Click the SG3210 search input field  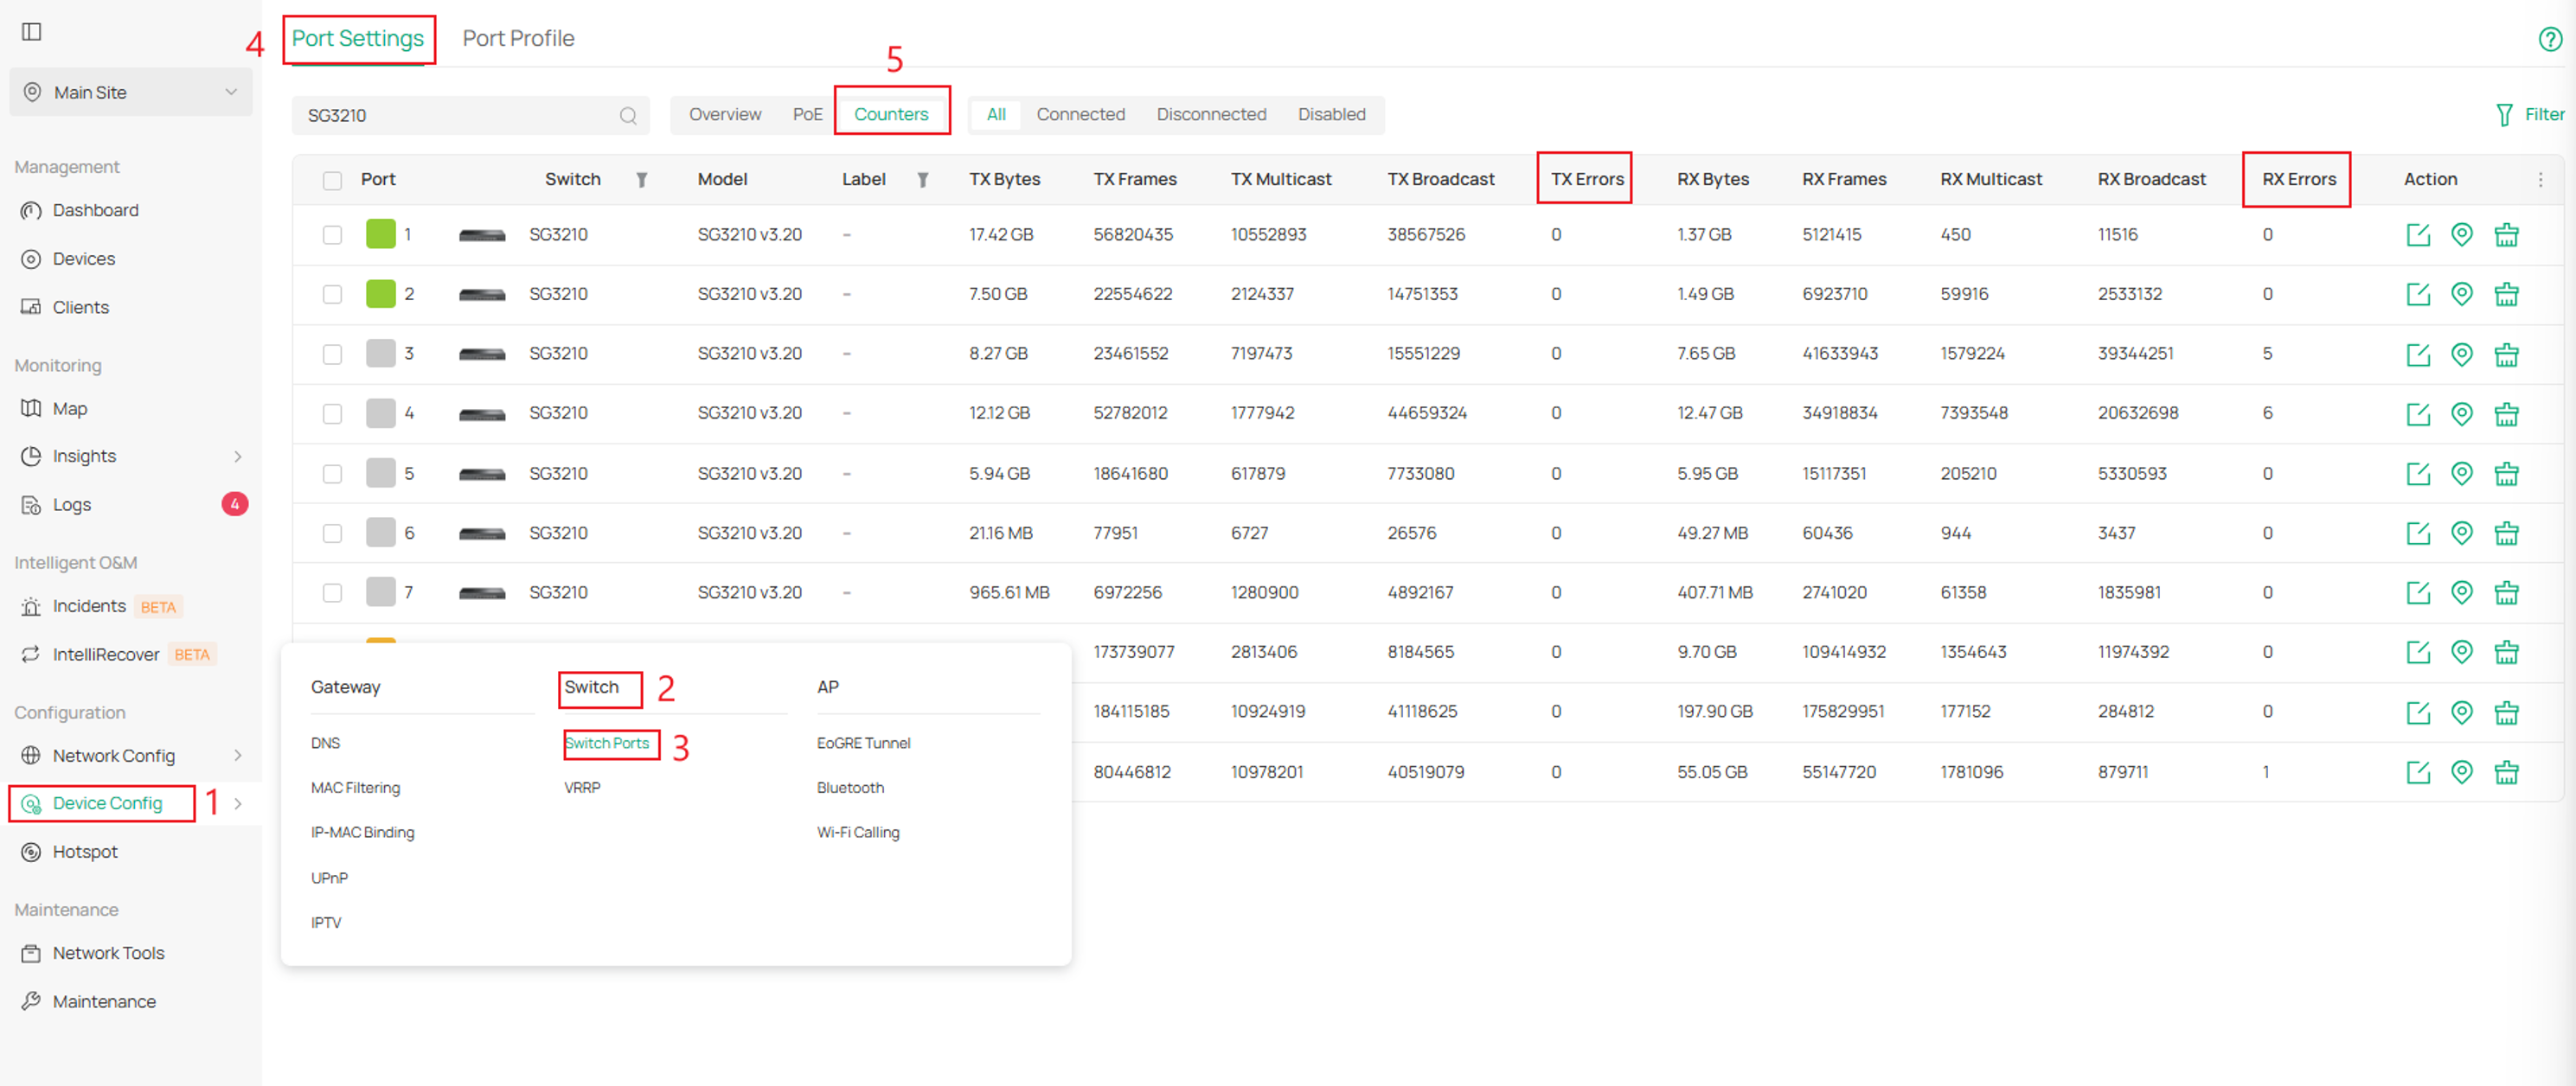click(x=470, y=116)
